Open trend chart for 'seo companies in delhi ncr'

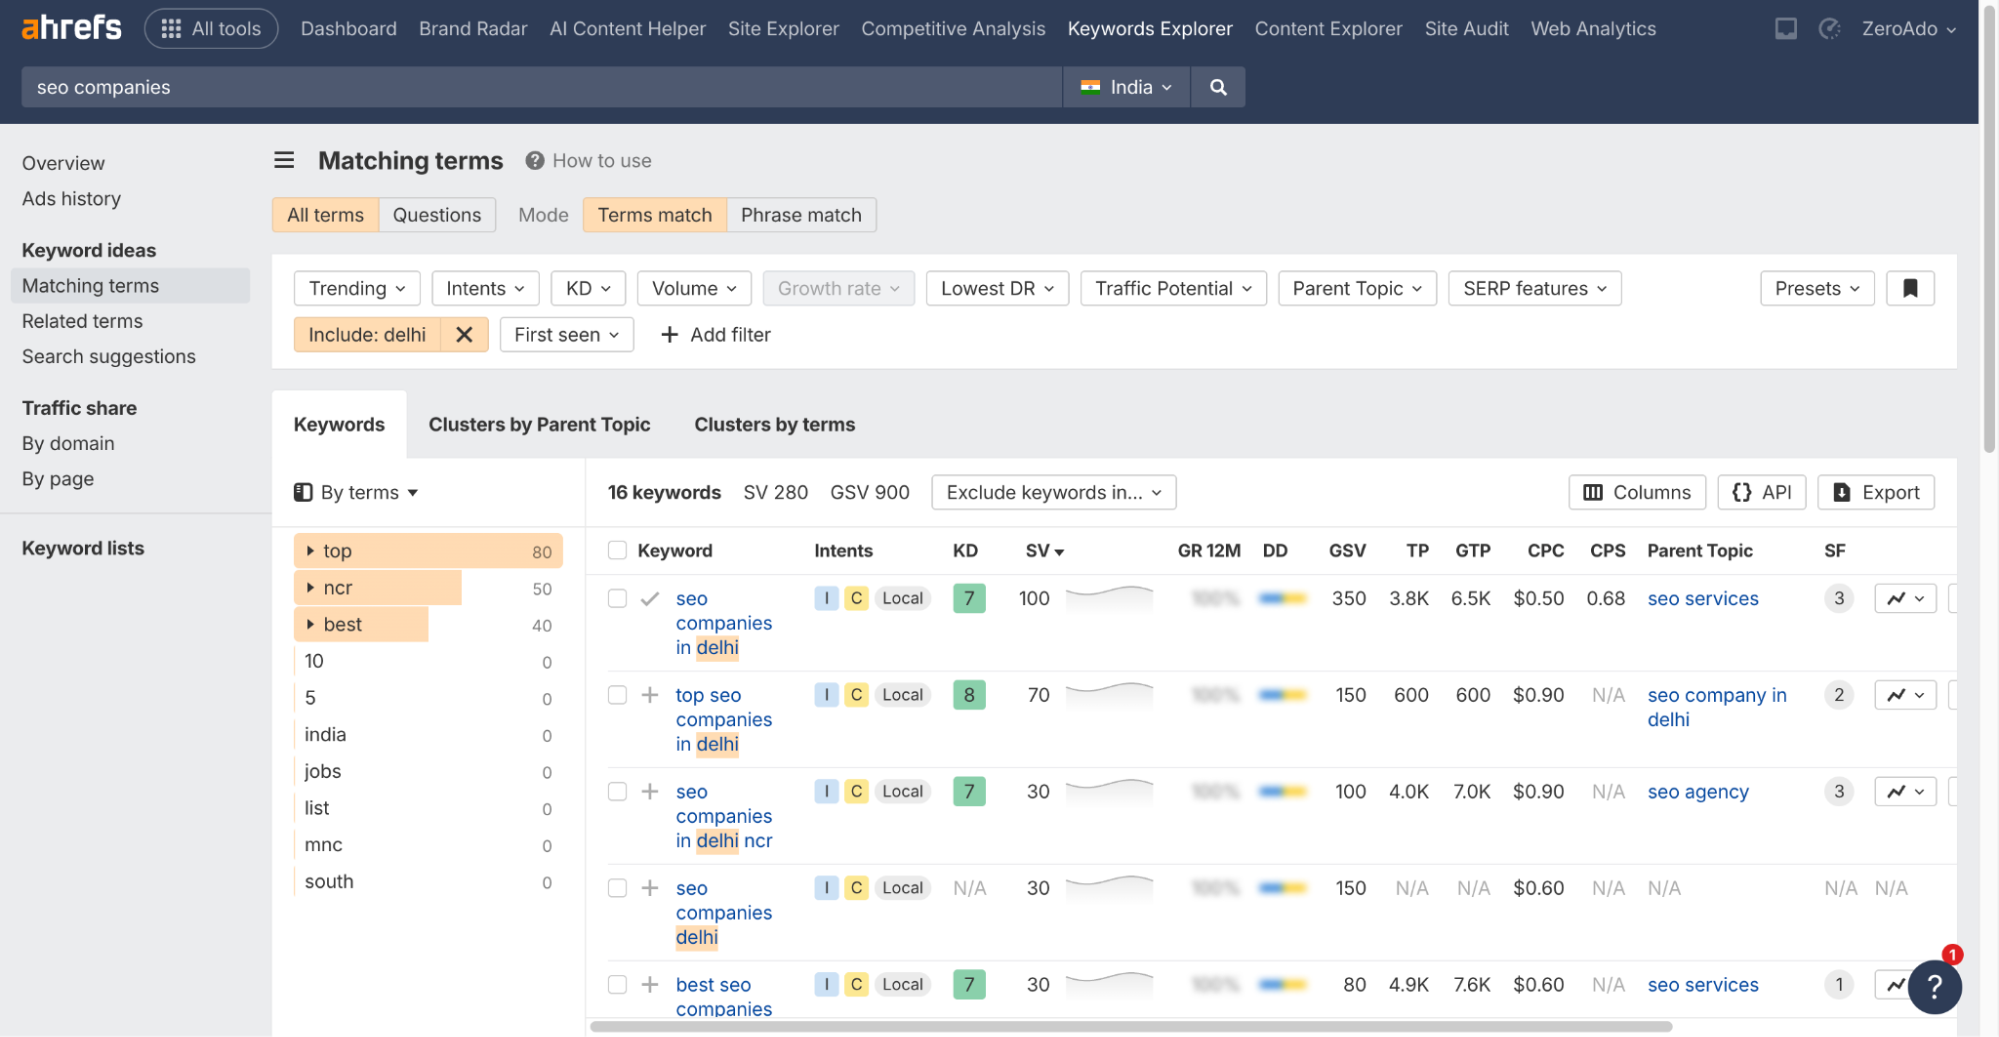click(x=1905, y=792)
